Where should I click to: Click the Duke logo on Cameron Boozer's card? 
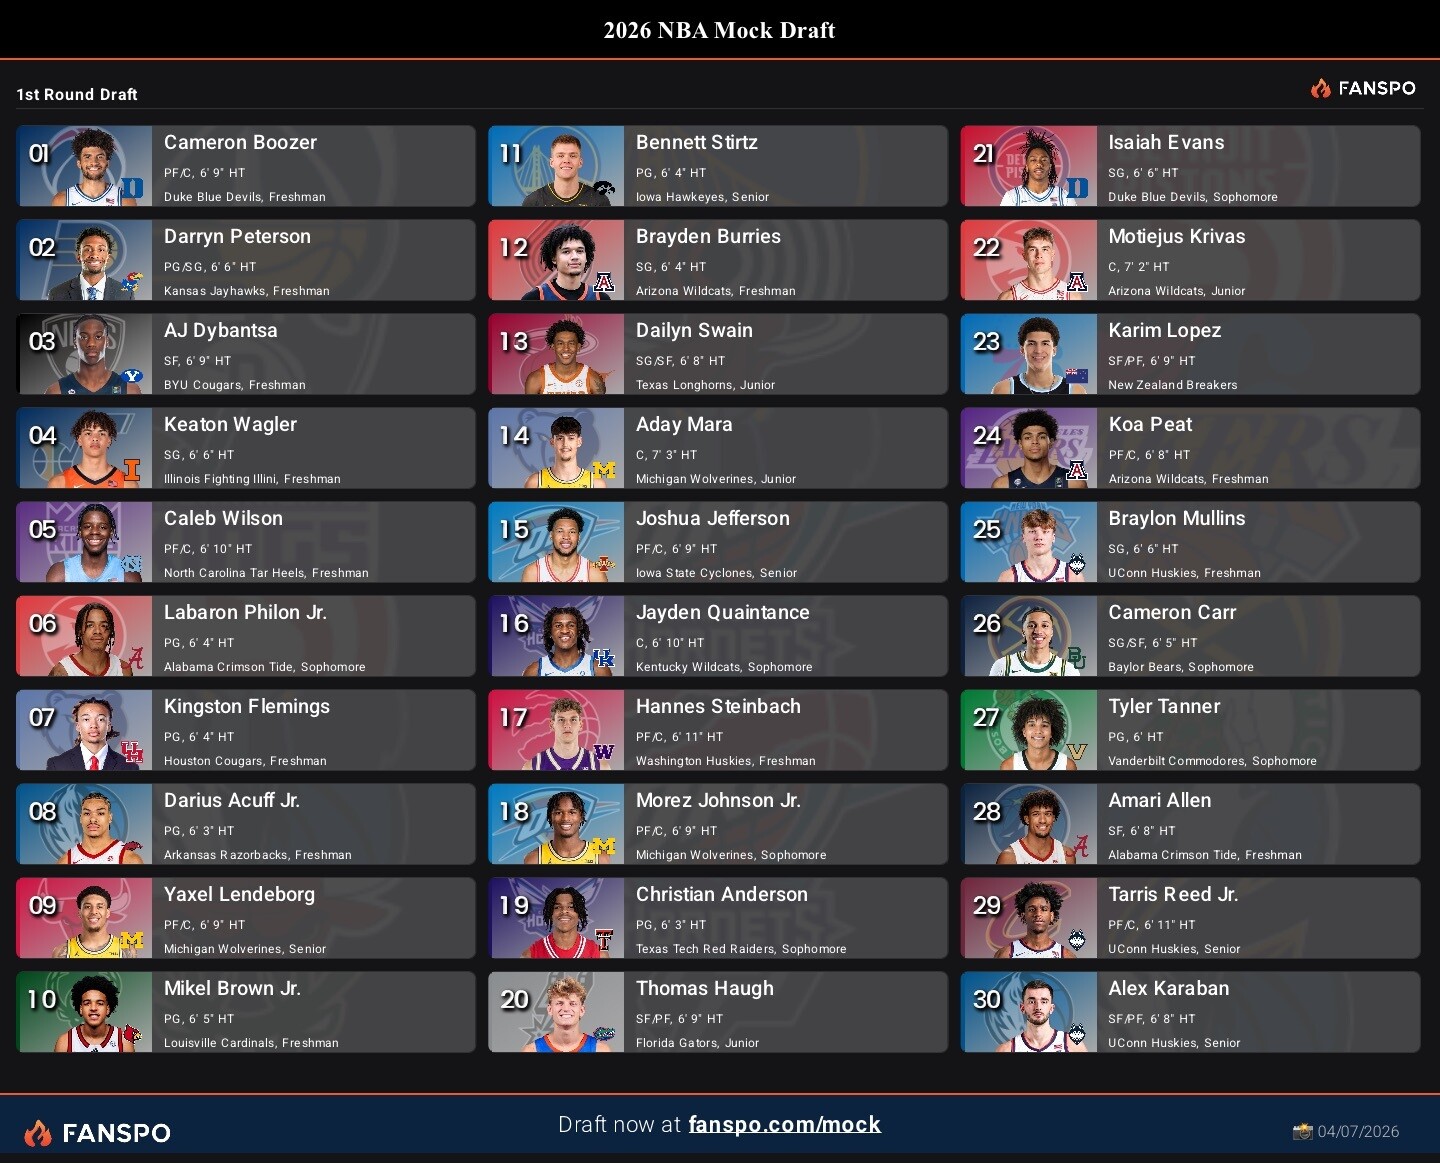point(132,188)
